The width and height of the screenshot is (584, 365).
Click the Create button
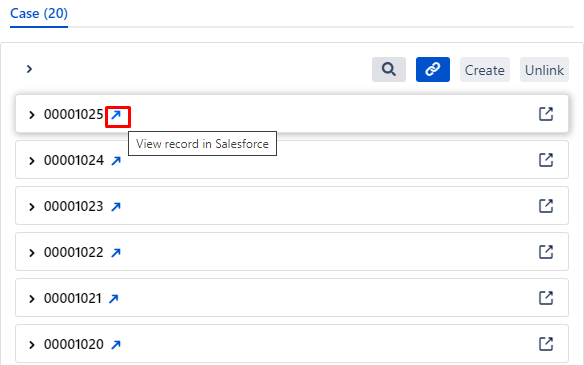(x=485, y=69)
